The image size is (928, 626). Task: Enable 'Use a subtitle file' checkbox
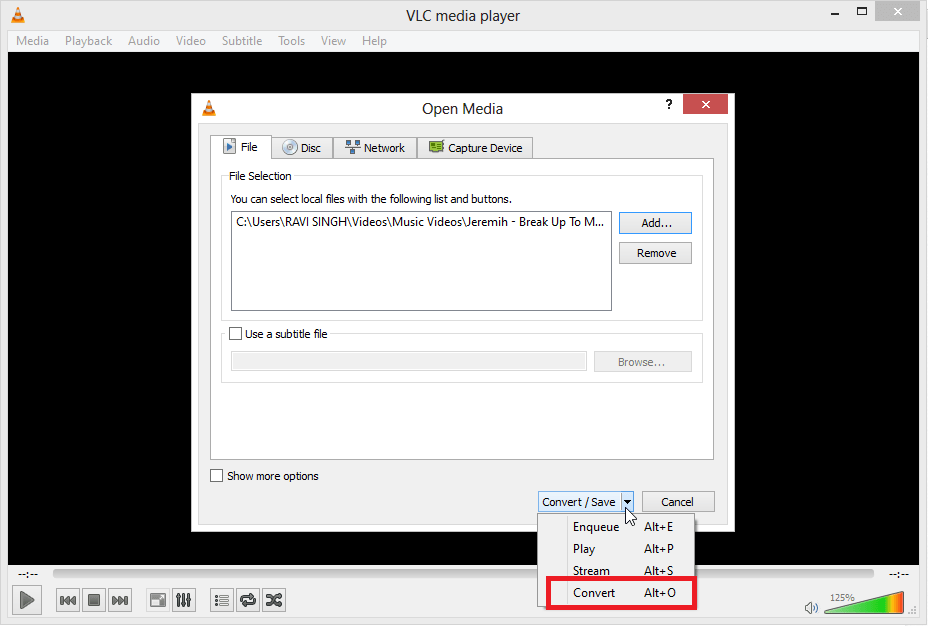(x=236, y=334)
